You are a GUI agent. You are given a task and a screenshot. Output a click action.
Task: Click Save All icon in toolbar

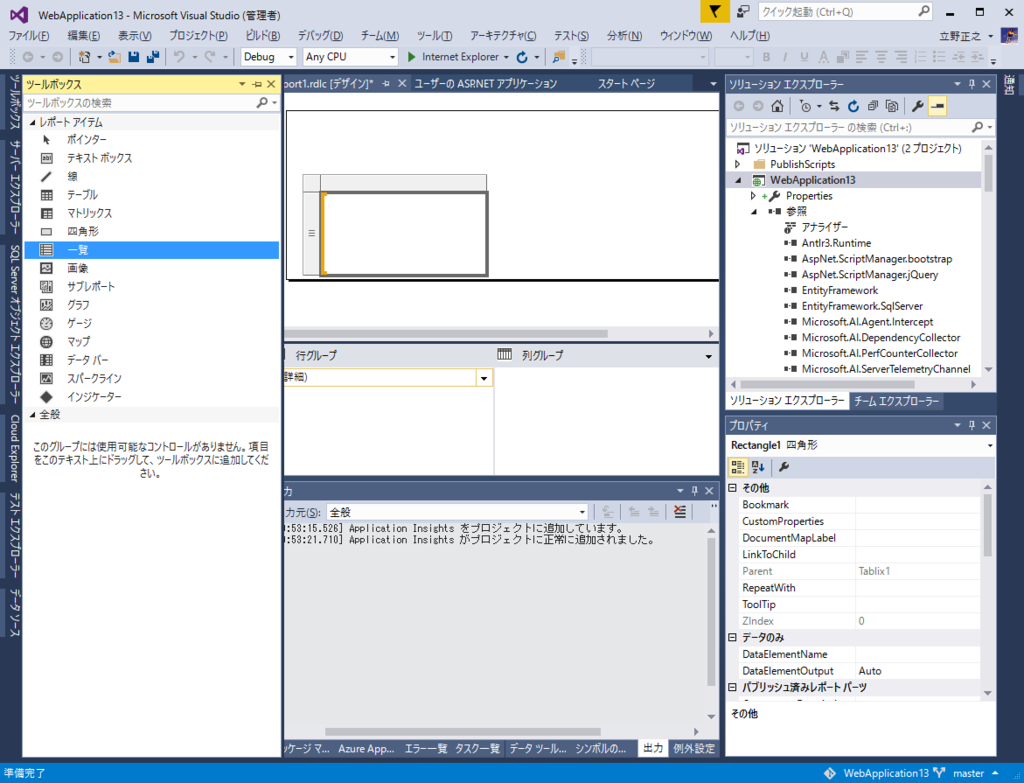tap(153, 57)
